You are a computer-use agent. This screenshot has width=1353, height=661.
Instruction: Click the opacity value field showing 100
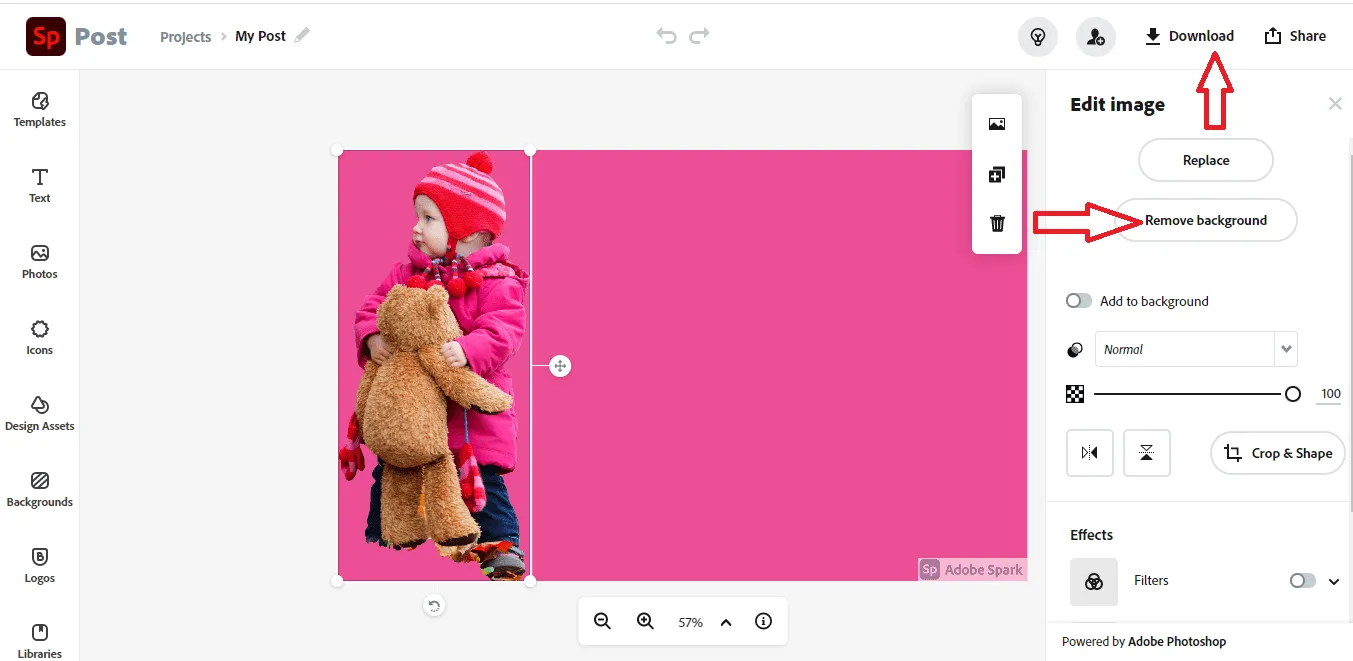tap(1330, 394)
